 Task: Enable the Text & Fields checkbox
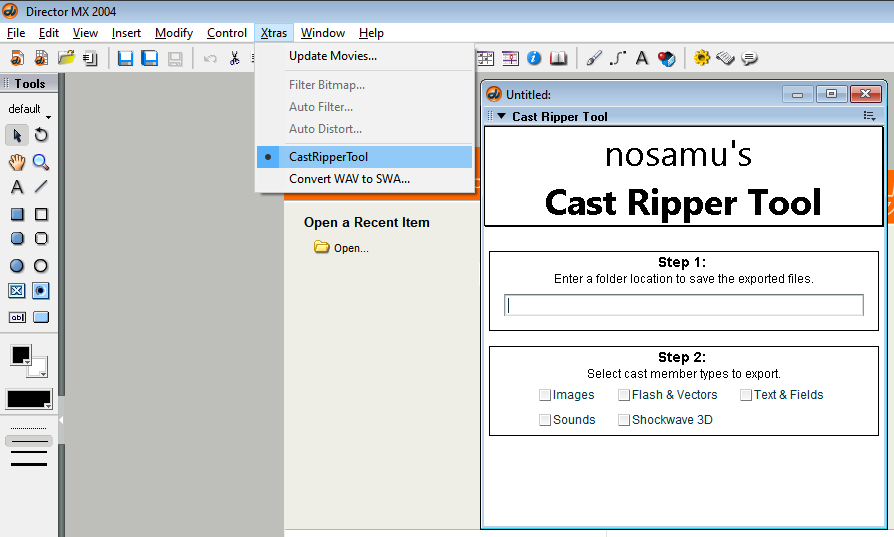pos(746,395)
